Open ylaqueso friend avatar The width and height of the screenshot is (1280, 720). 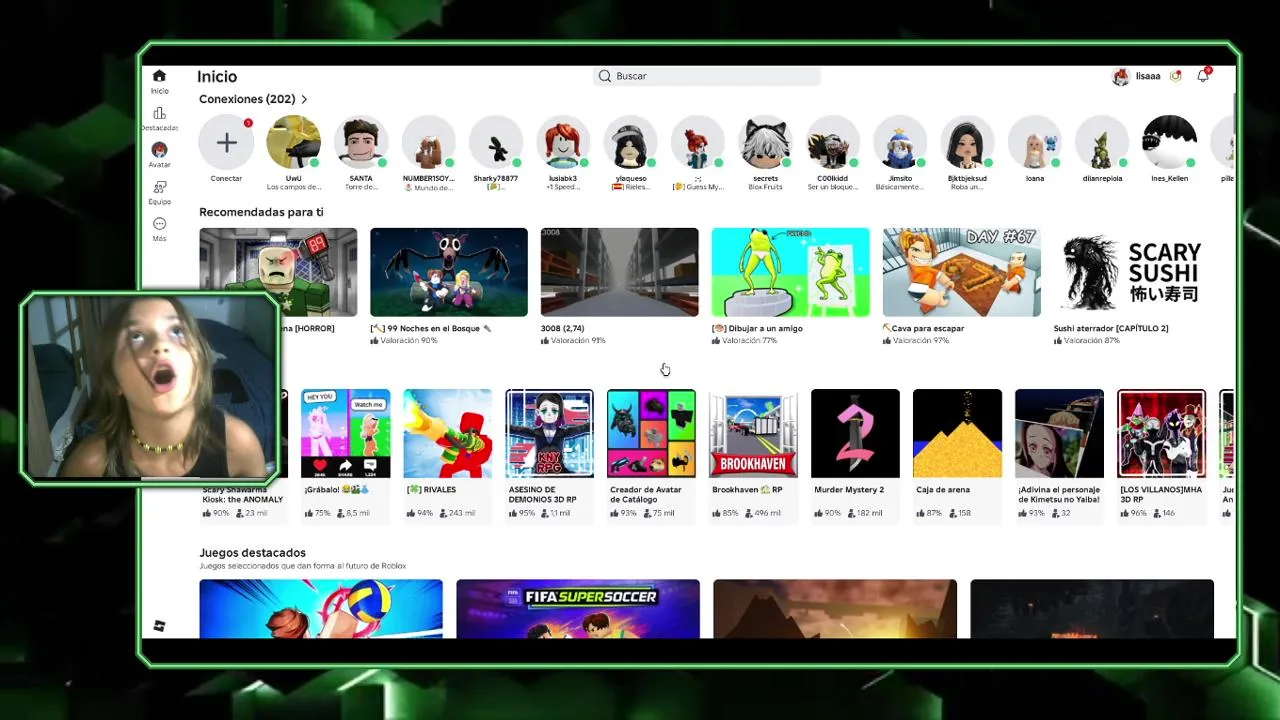[x=631, y=143]
